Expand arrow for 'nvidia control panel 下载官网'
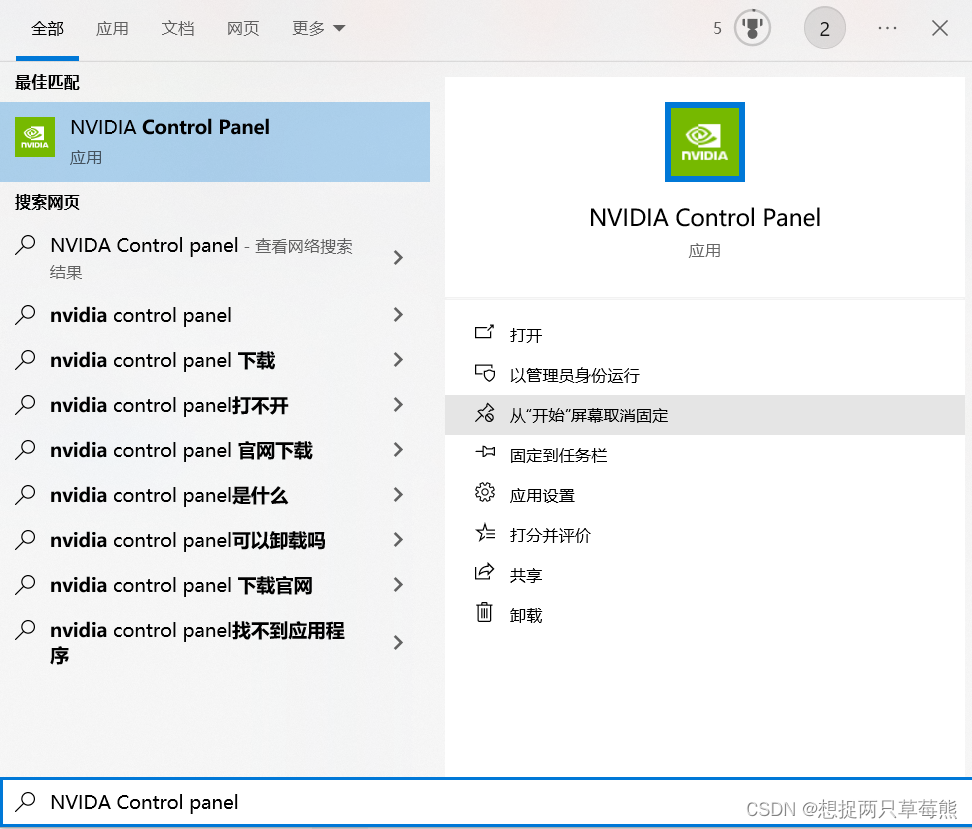 pyautogui.click(x=399, y=585)
